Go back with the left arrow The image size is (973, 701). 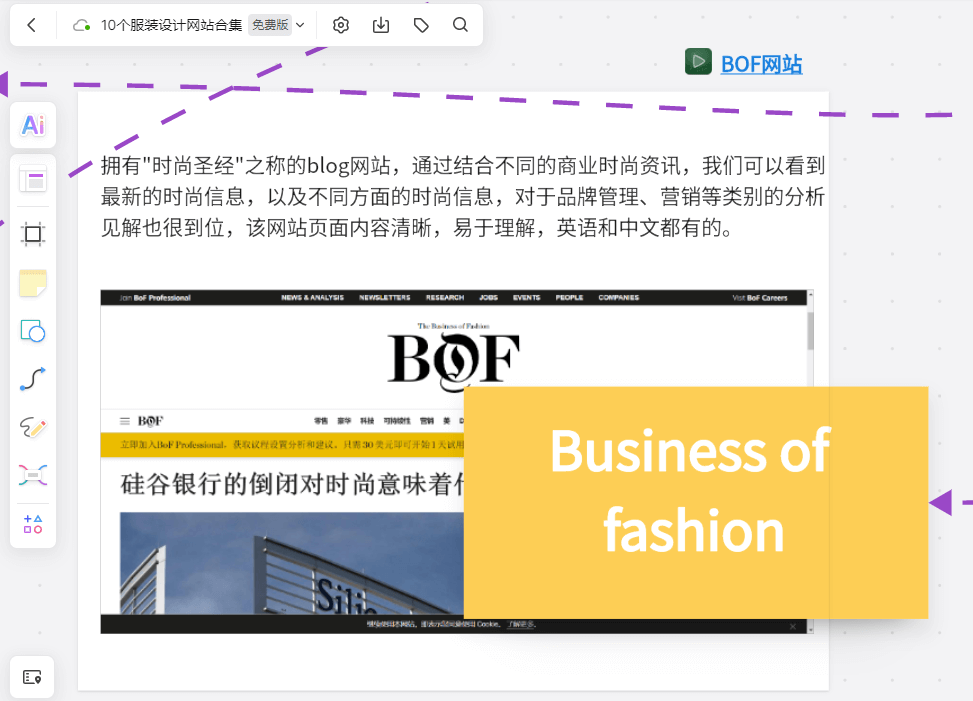tap(32, 25)
